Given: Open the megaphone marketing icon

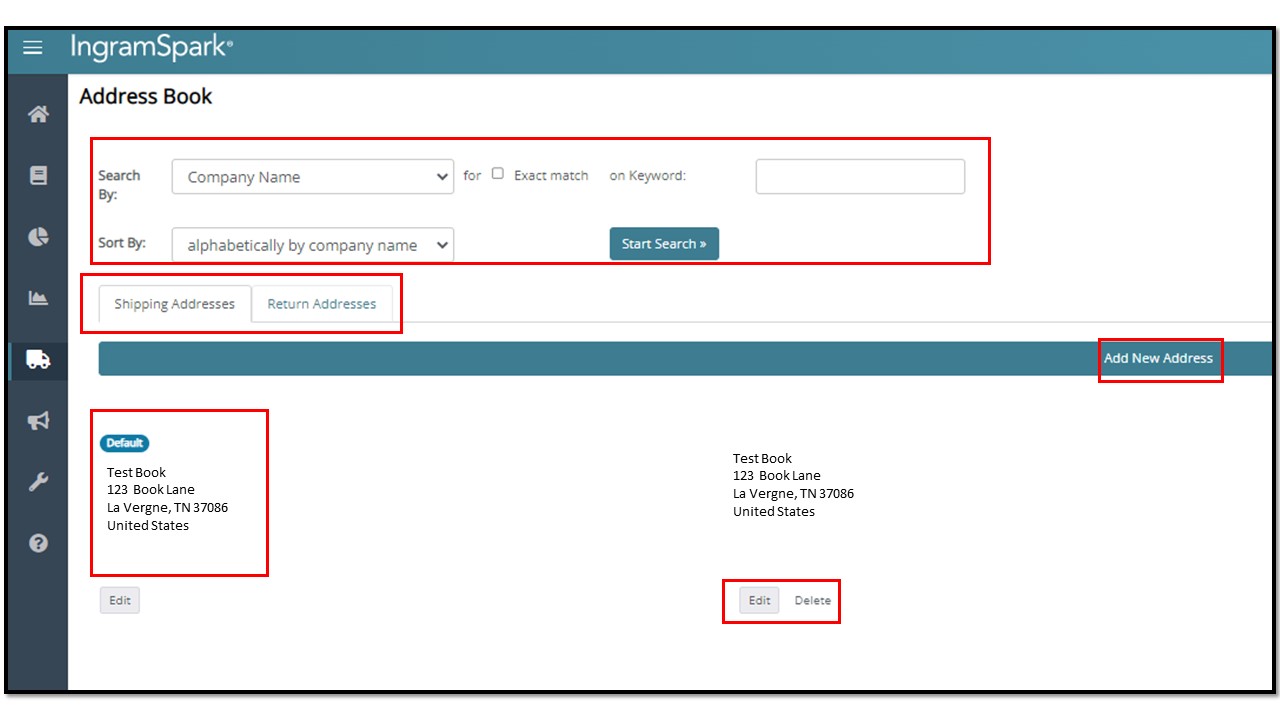Looking at the screenshot, I should 38,421.
